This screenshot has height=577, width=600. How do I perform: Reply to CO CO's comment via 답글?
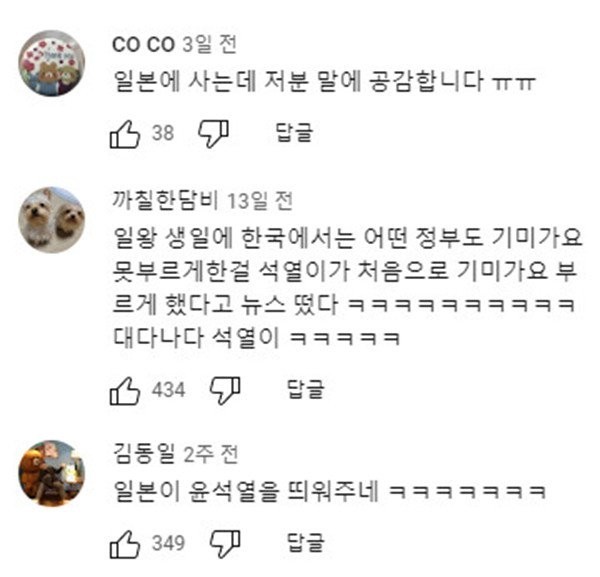click(x=295, y=133)
